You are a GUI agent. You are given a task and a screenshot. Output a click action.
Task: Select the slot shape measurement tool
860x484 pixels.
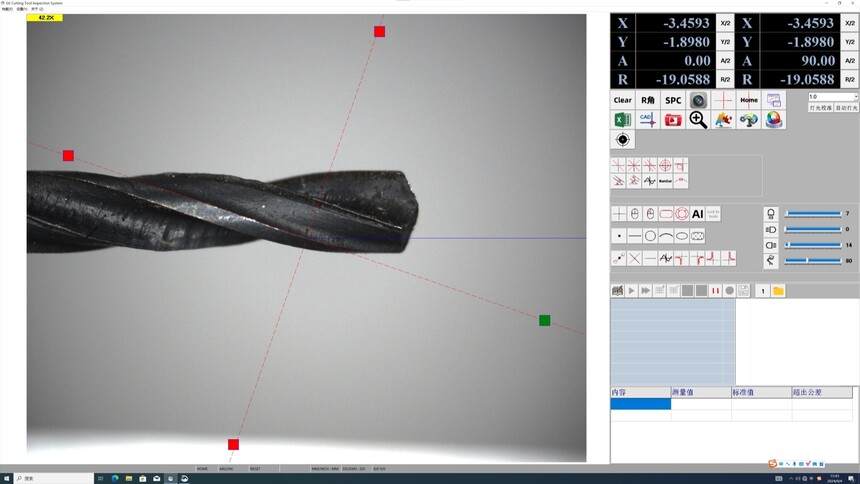(698, 236)
